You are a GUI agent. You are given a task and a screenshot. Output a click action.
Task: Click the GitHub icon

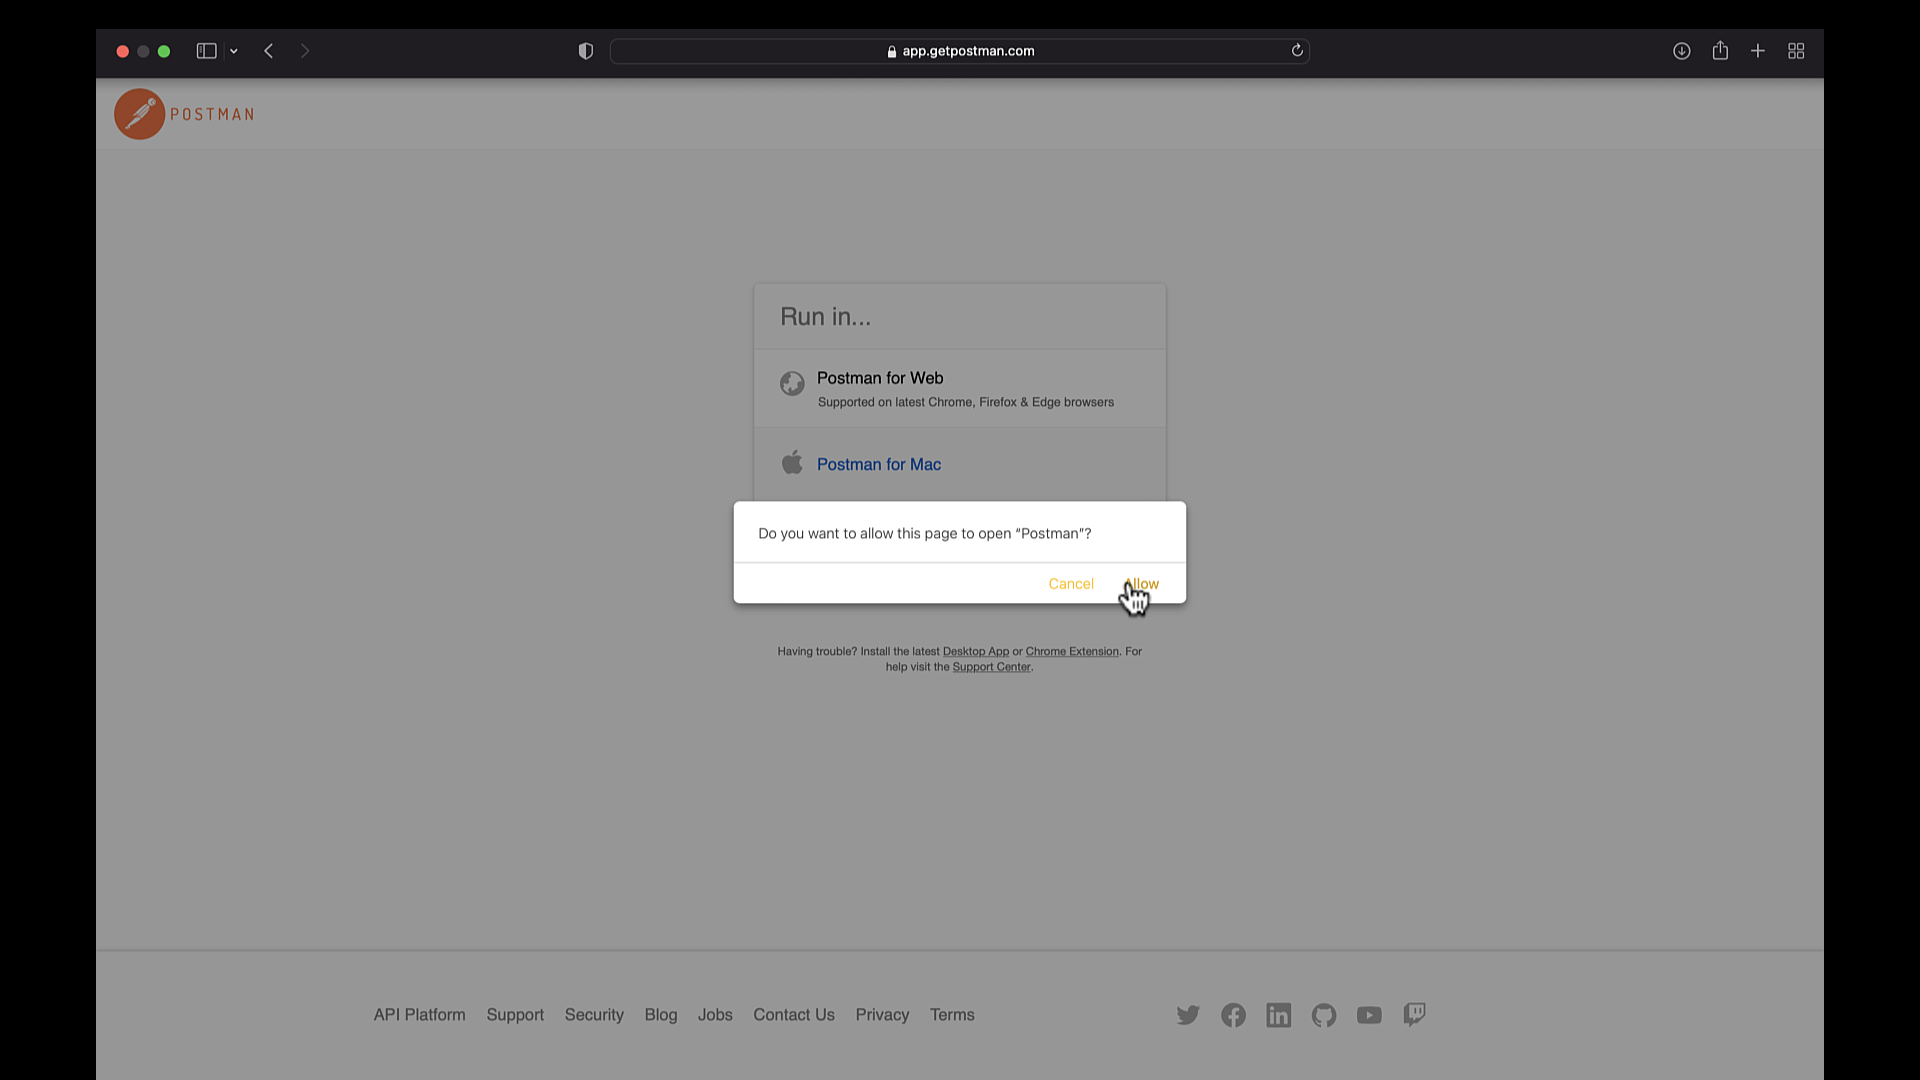tap(1323, 1014)
